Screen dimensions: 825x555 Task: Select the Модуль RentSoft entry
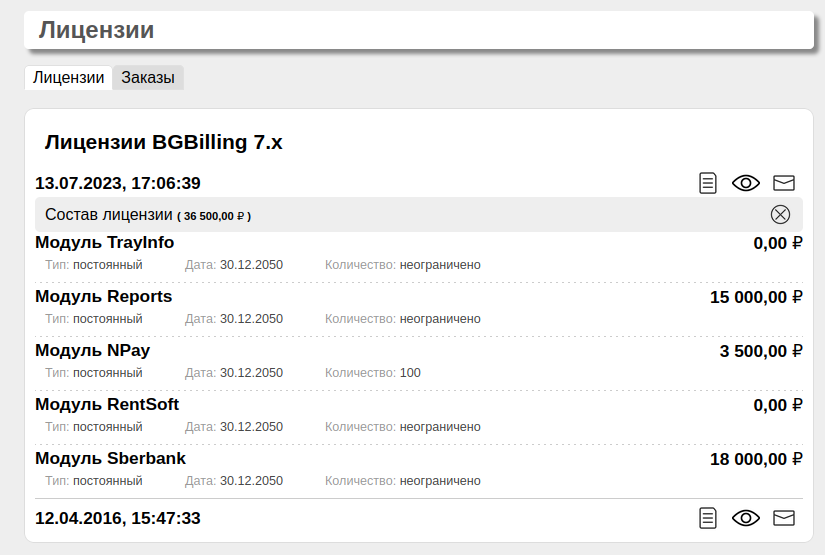pyautogui.click(x=107, y=404)
